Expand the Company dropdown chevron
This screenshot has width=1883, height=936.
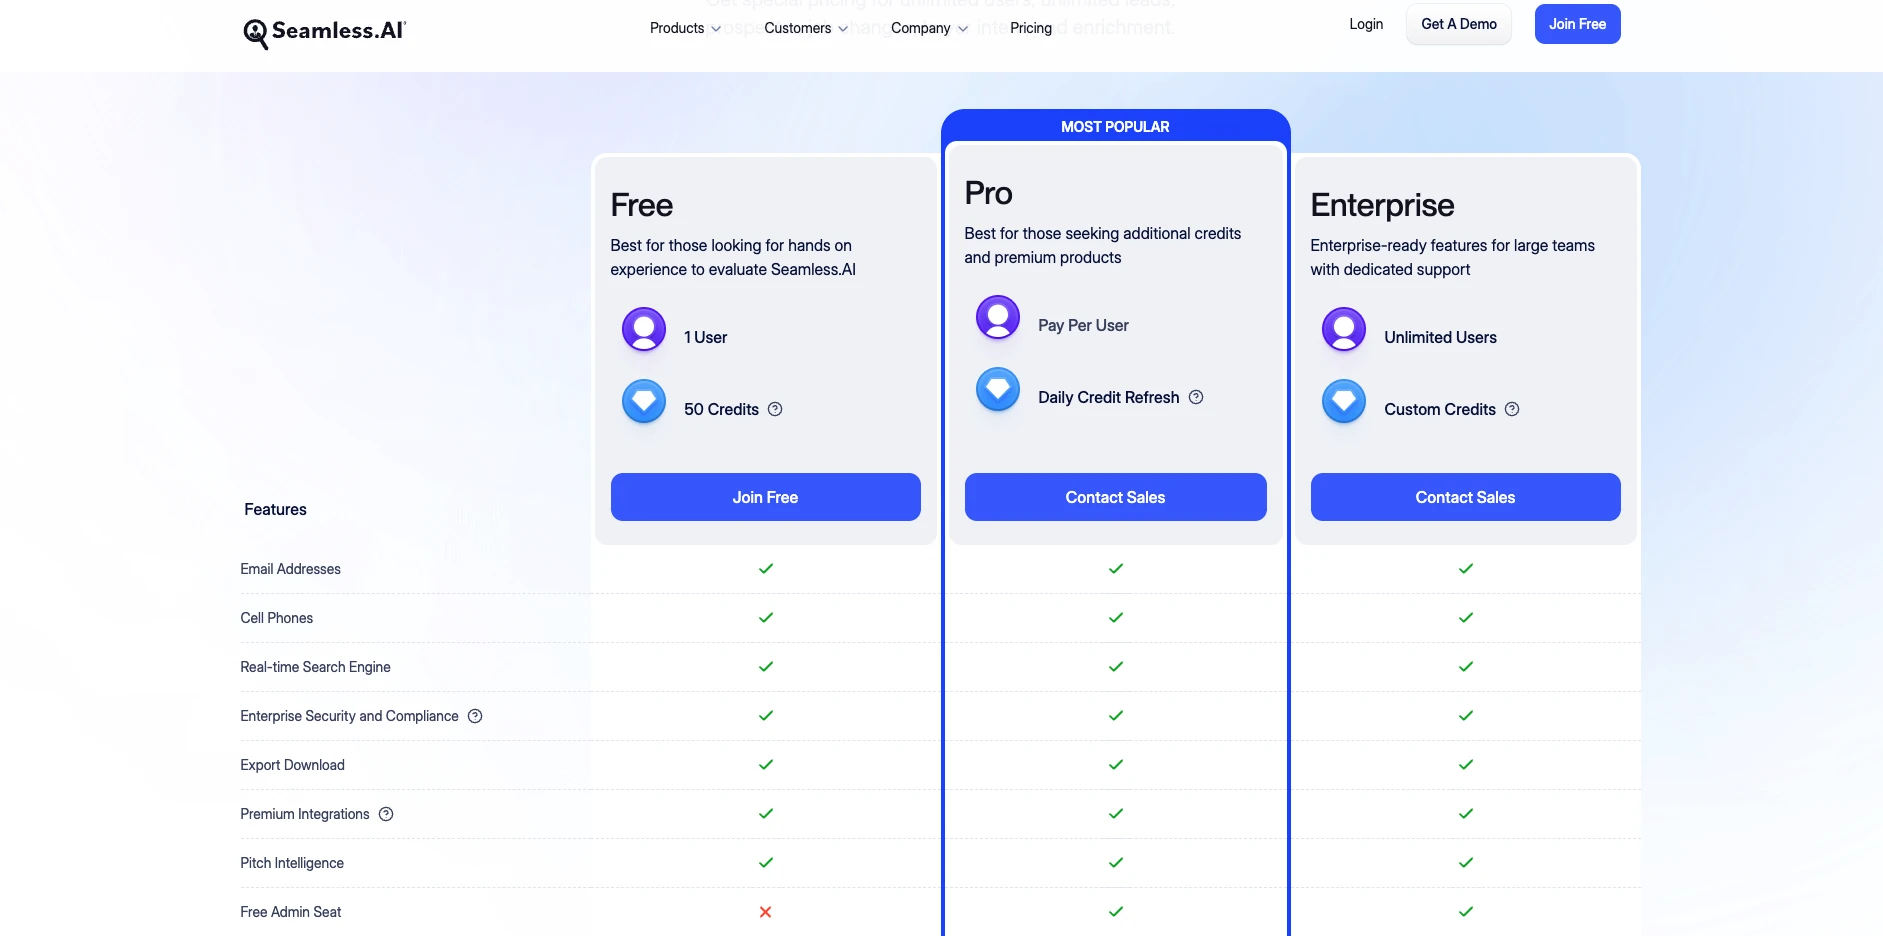[x=963, y=29]
